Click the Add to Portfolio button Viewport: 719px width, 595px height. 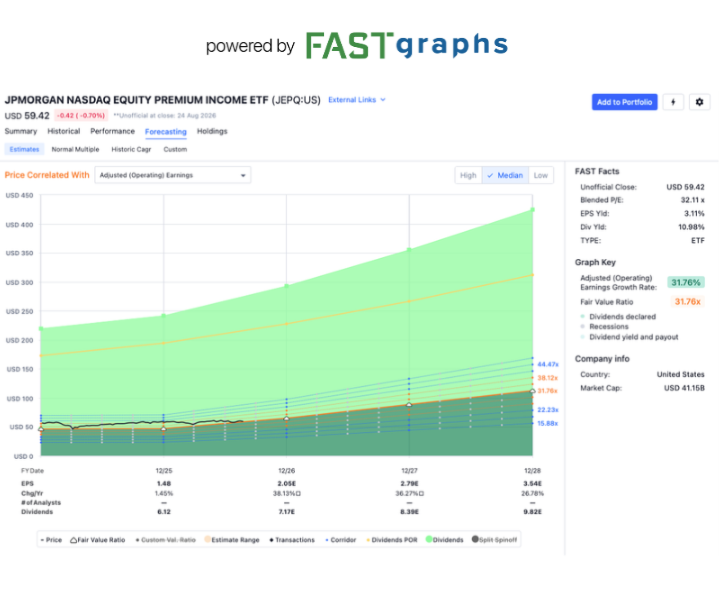(624, 102)
